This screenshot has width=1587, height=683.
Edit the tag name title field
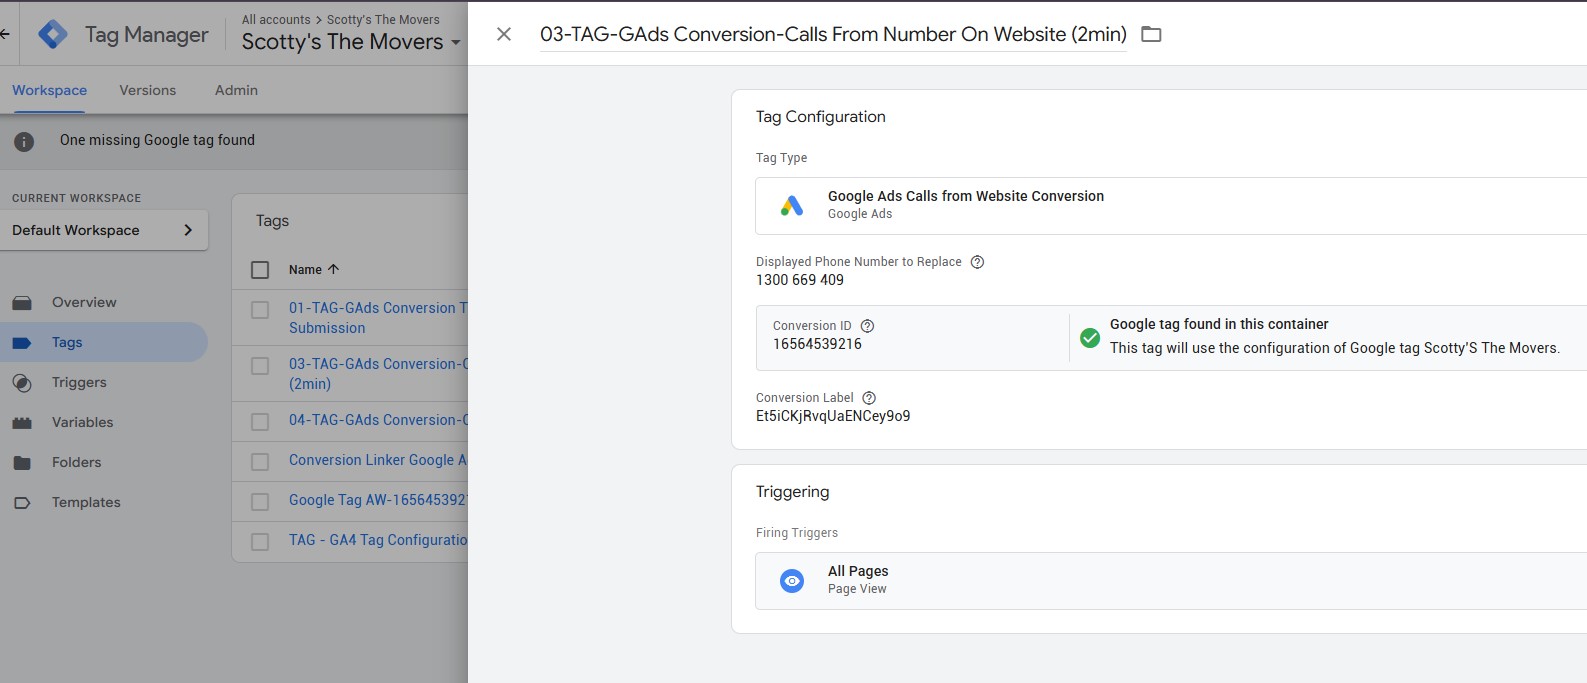pyautogui.click(x=833, y=34)
